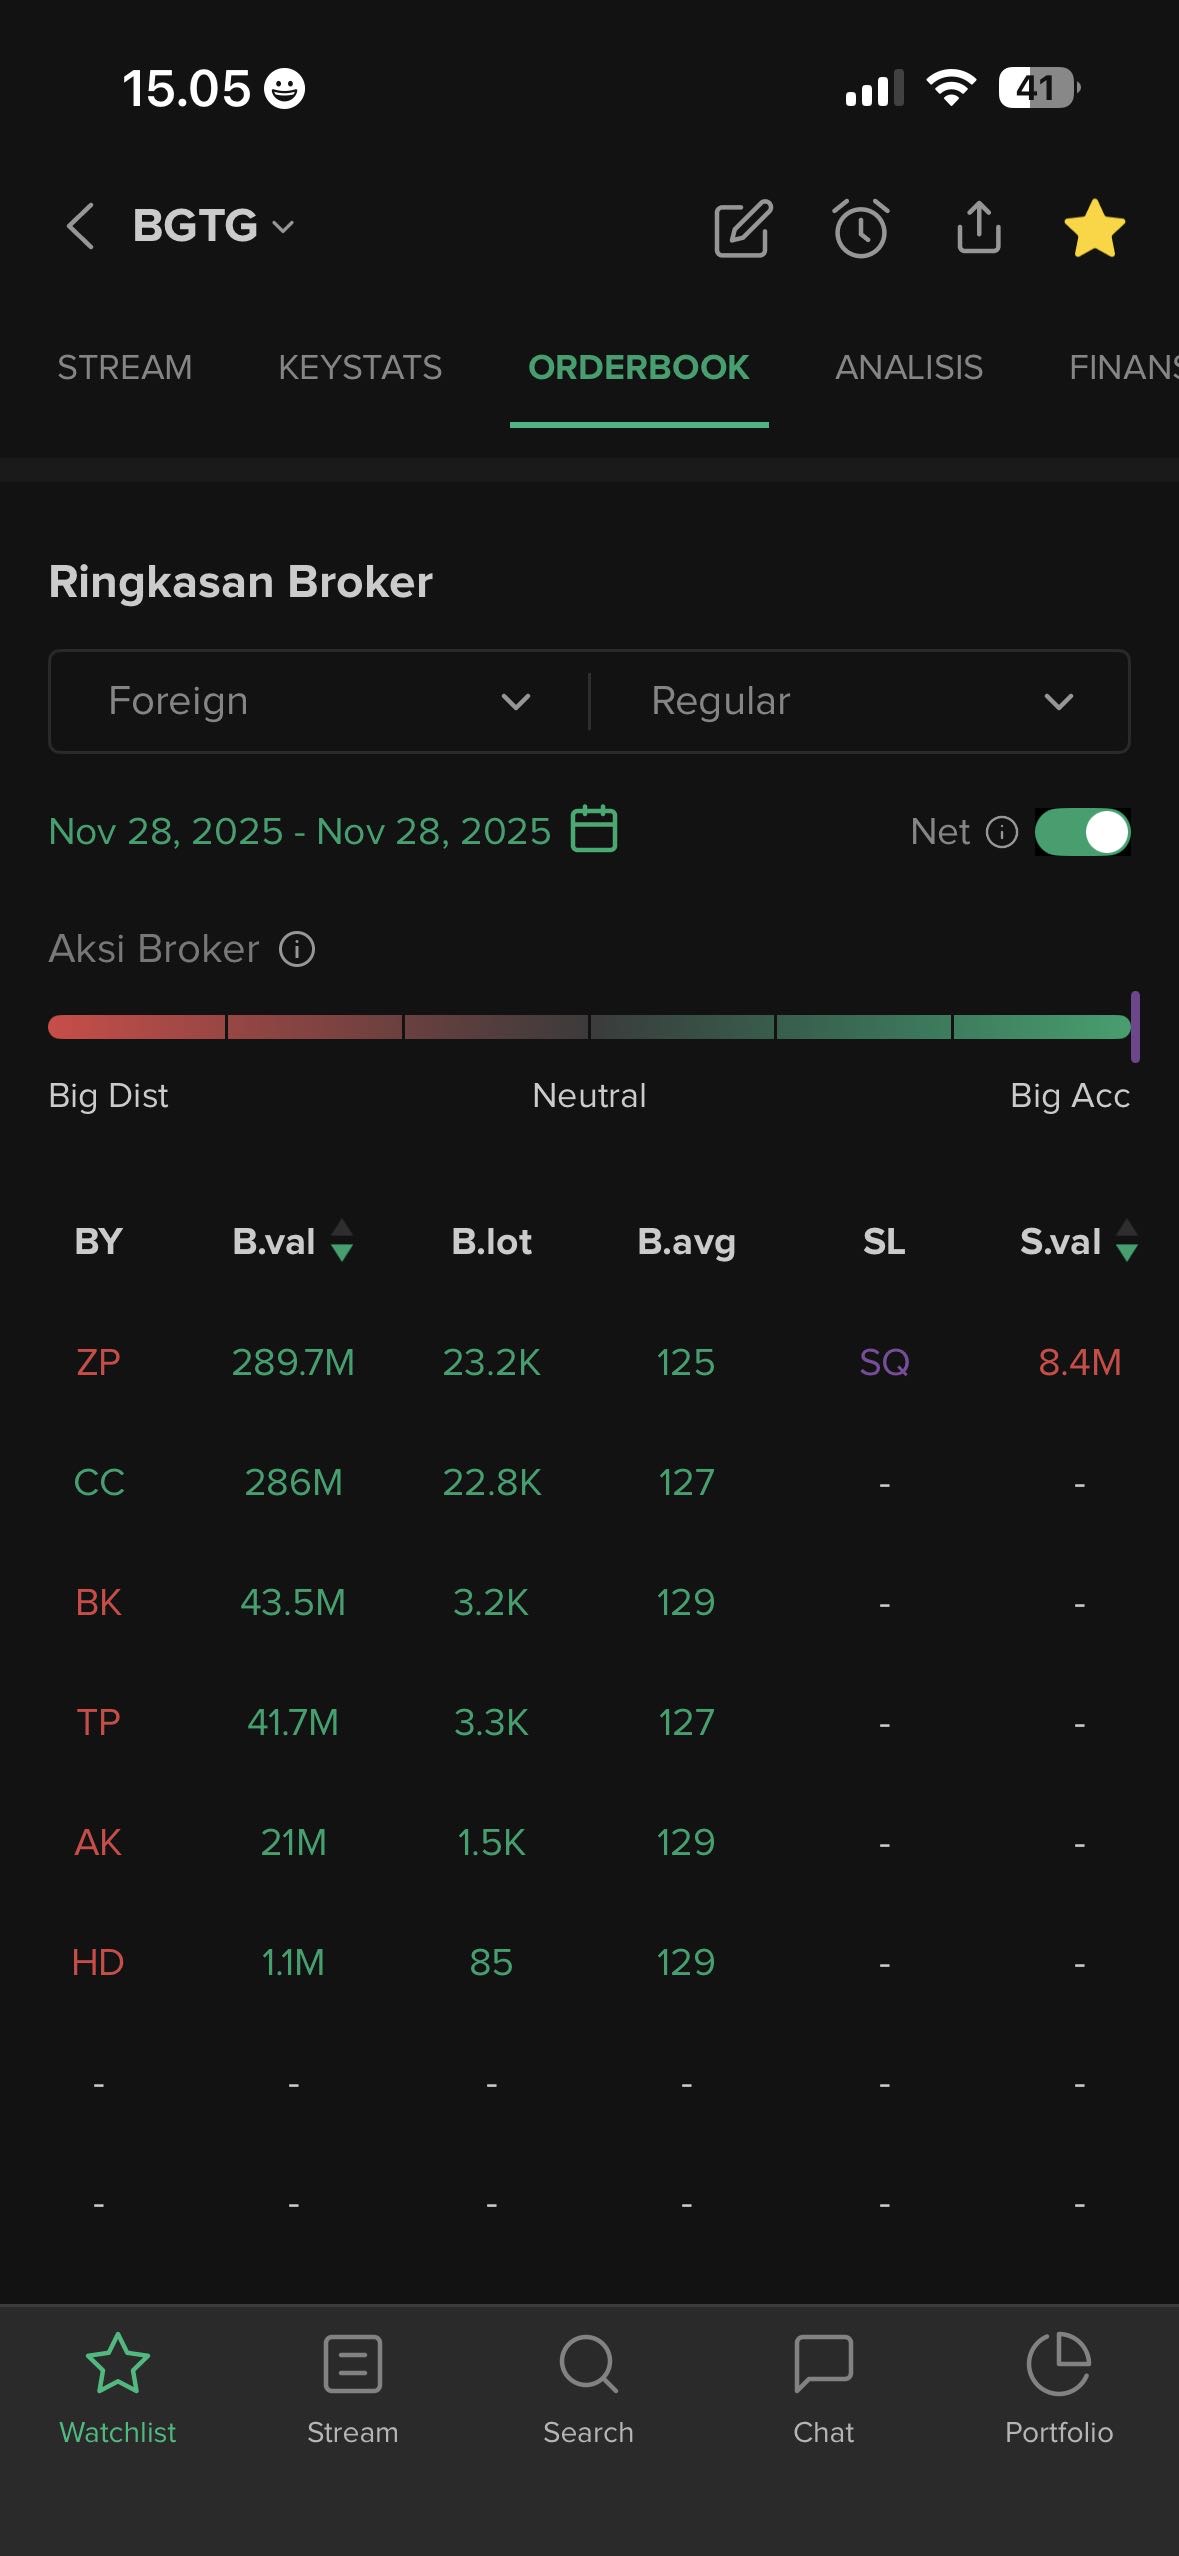
Task: Expand the Foreign investor dropdown
Action: (x=319, y=701)
